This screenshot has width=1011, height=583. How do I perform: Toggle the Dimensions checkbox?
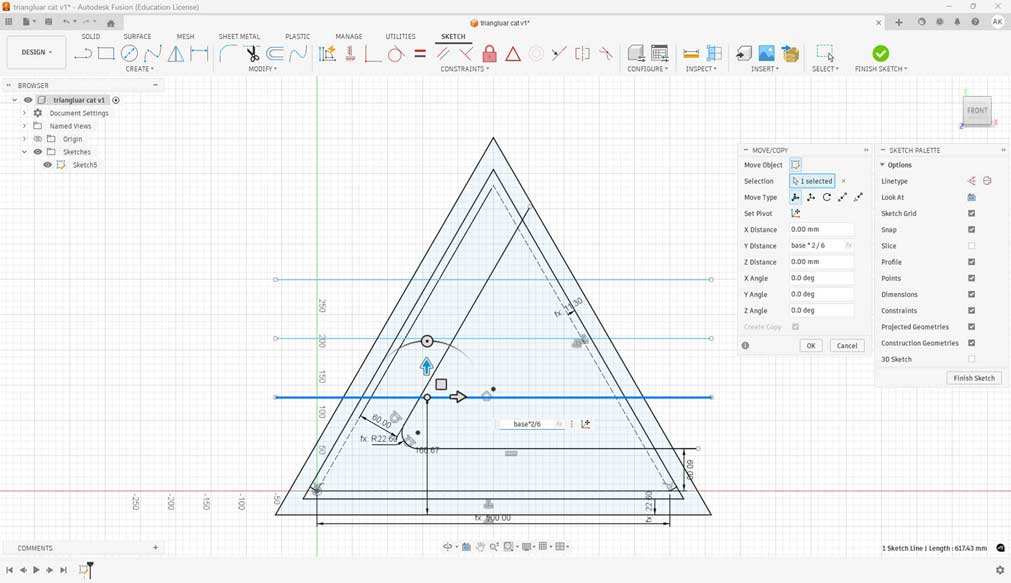click(x=972, y=294)
